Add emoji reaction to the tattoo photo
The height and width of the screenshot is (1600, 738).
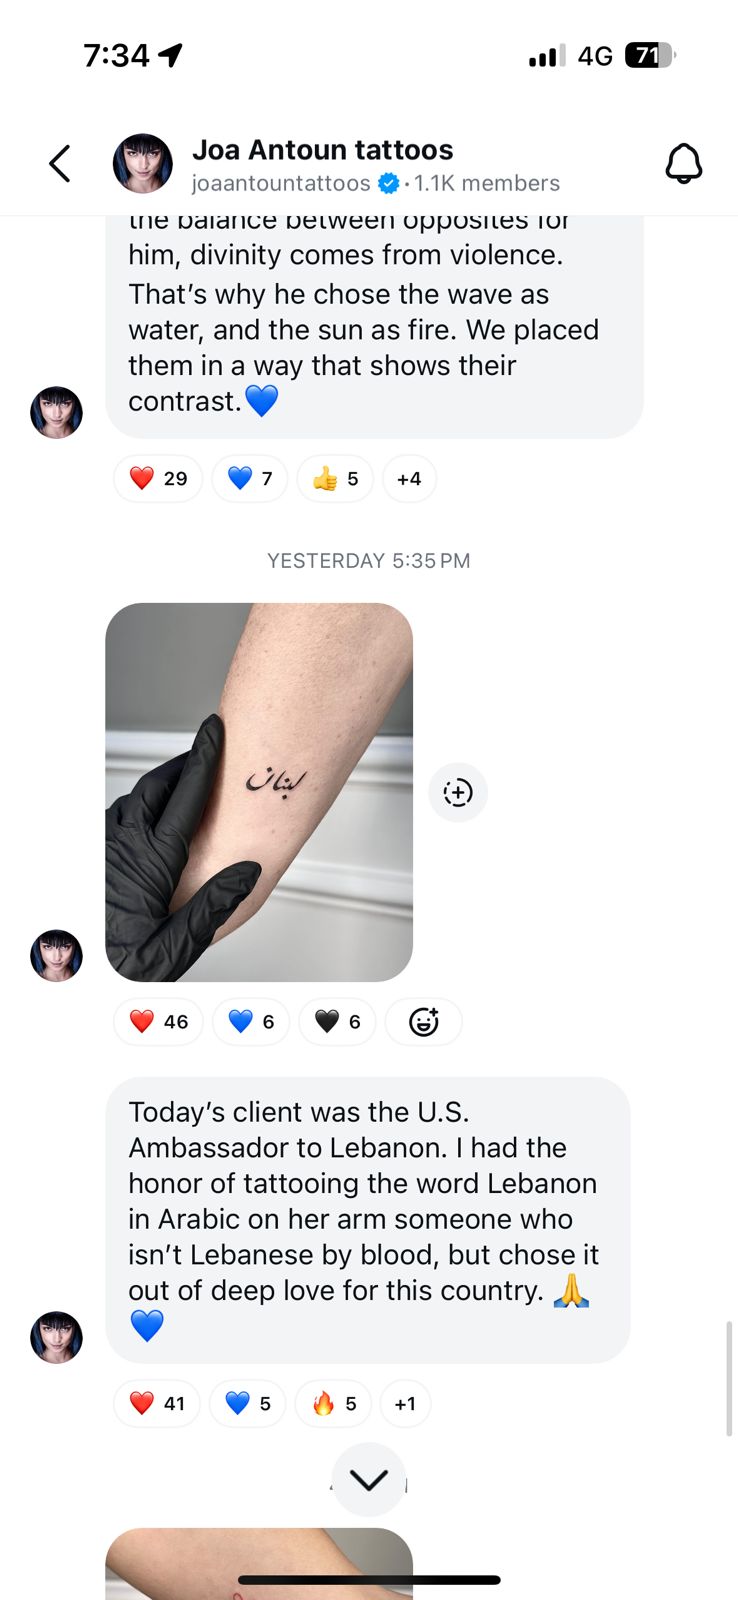click(x=424, y=1022)
